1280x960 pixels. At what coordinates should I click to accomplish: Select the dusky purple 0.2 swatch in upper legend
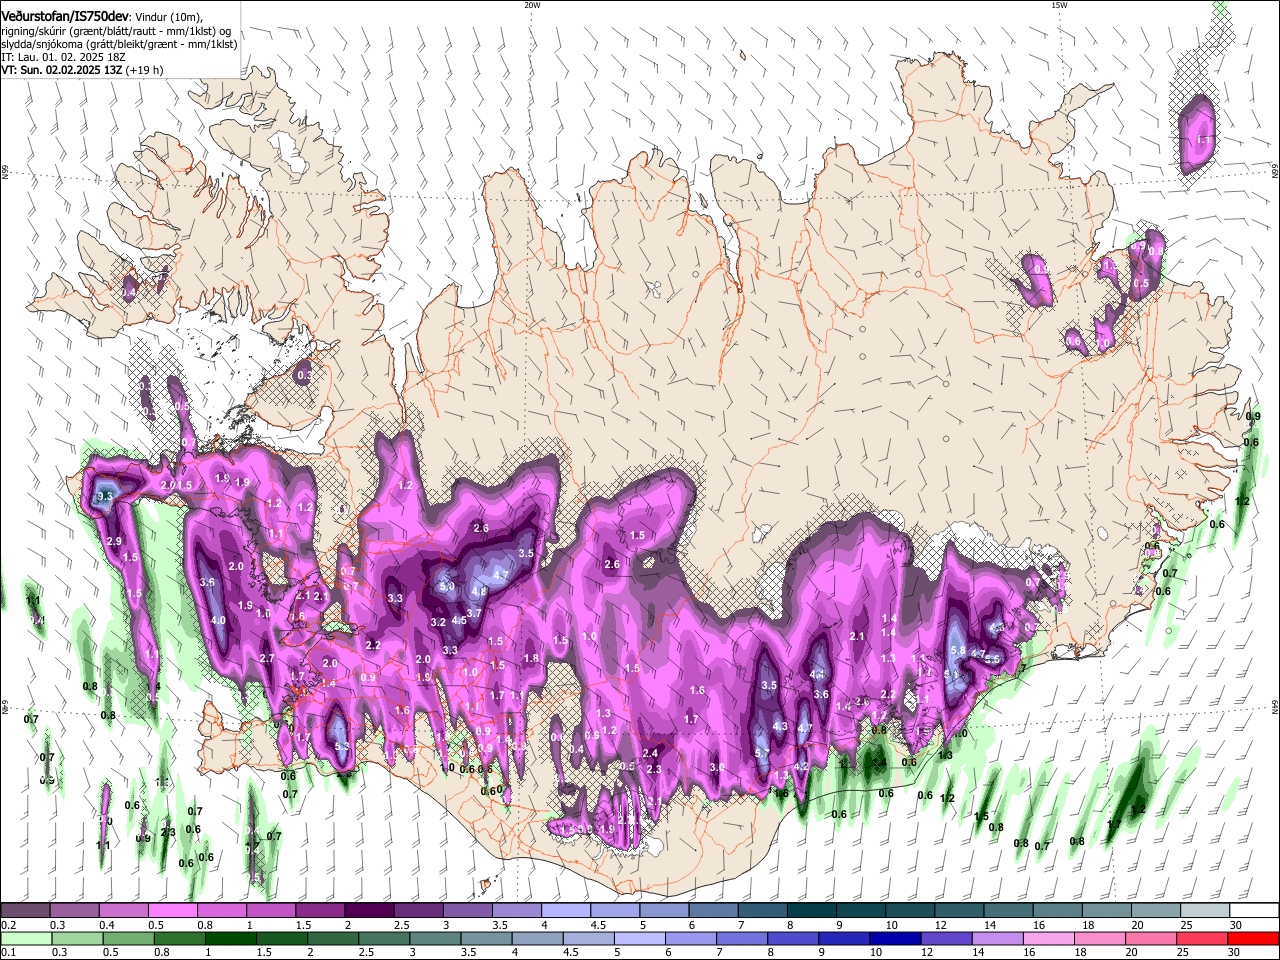tap(25, 910)
